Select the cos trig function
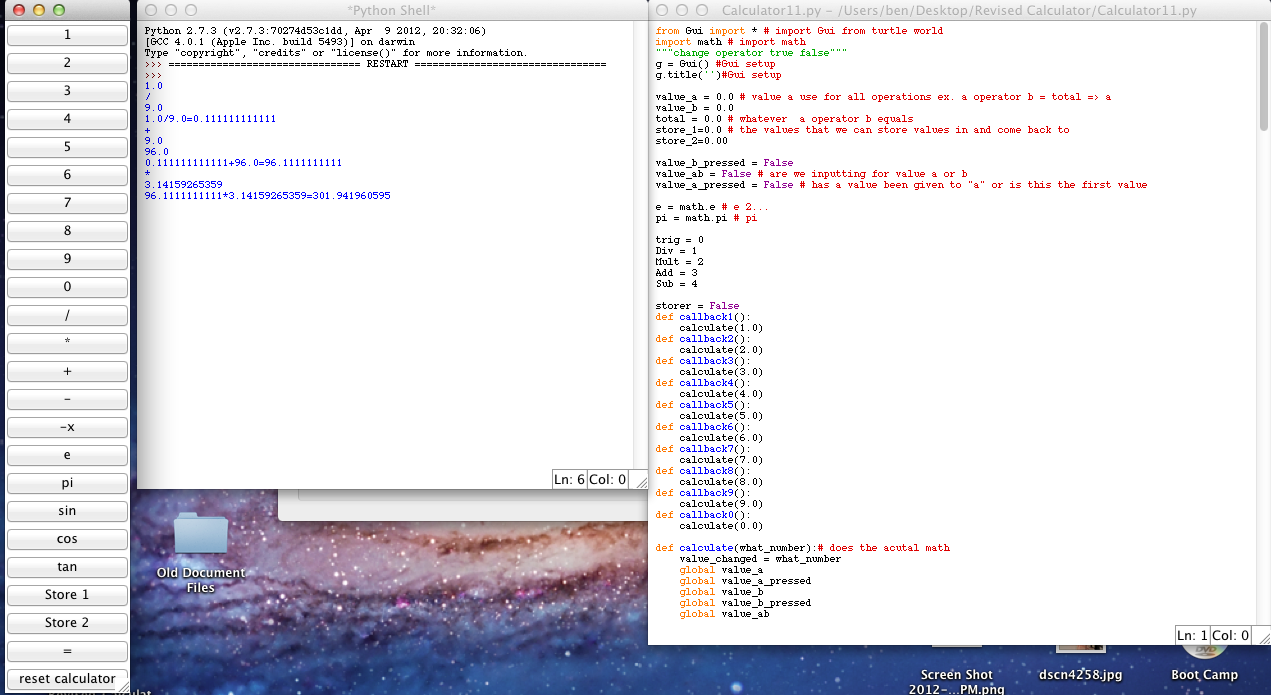This screenshot has height=695, width=1271. pyautogui.click(x=66, y=539)
